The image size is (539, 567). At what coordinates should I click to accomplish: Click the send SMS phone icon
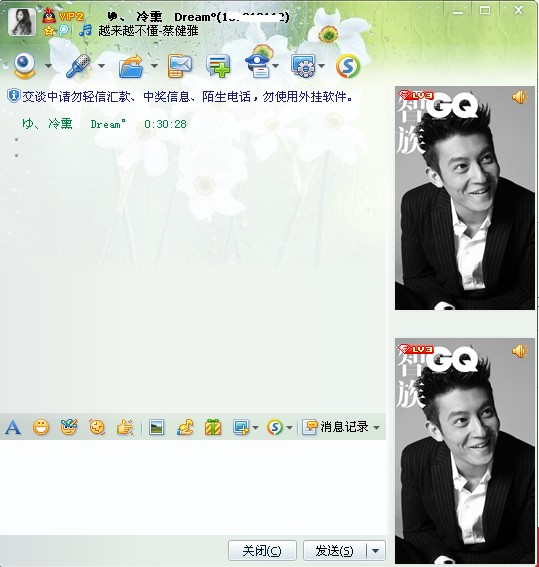coord(179,66)
